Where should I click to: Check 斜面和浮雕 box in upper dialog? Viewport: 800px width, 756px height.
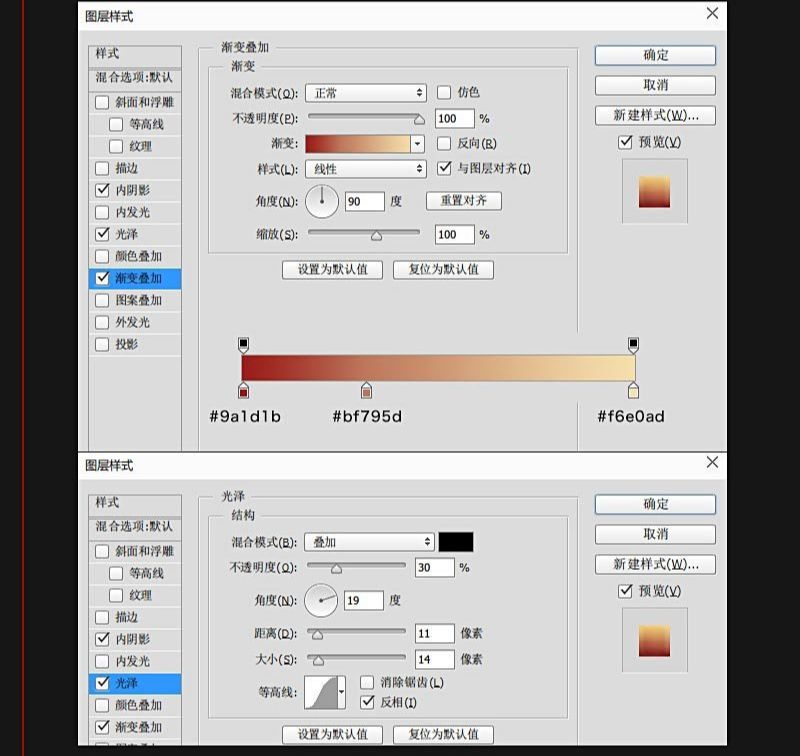(102, 102)
